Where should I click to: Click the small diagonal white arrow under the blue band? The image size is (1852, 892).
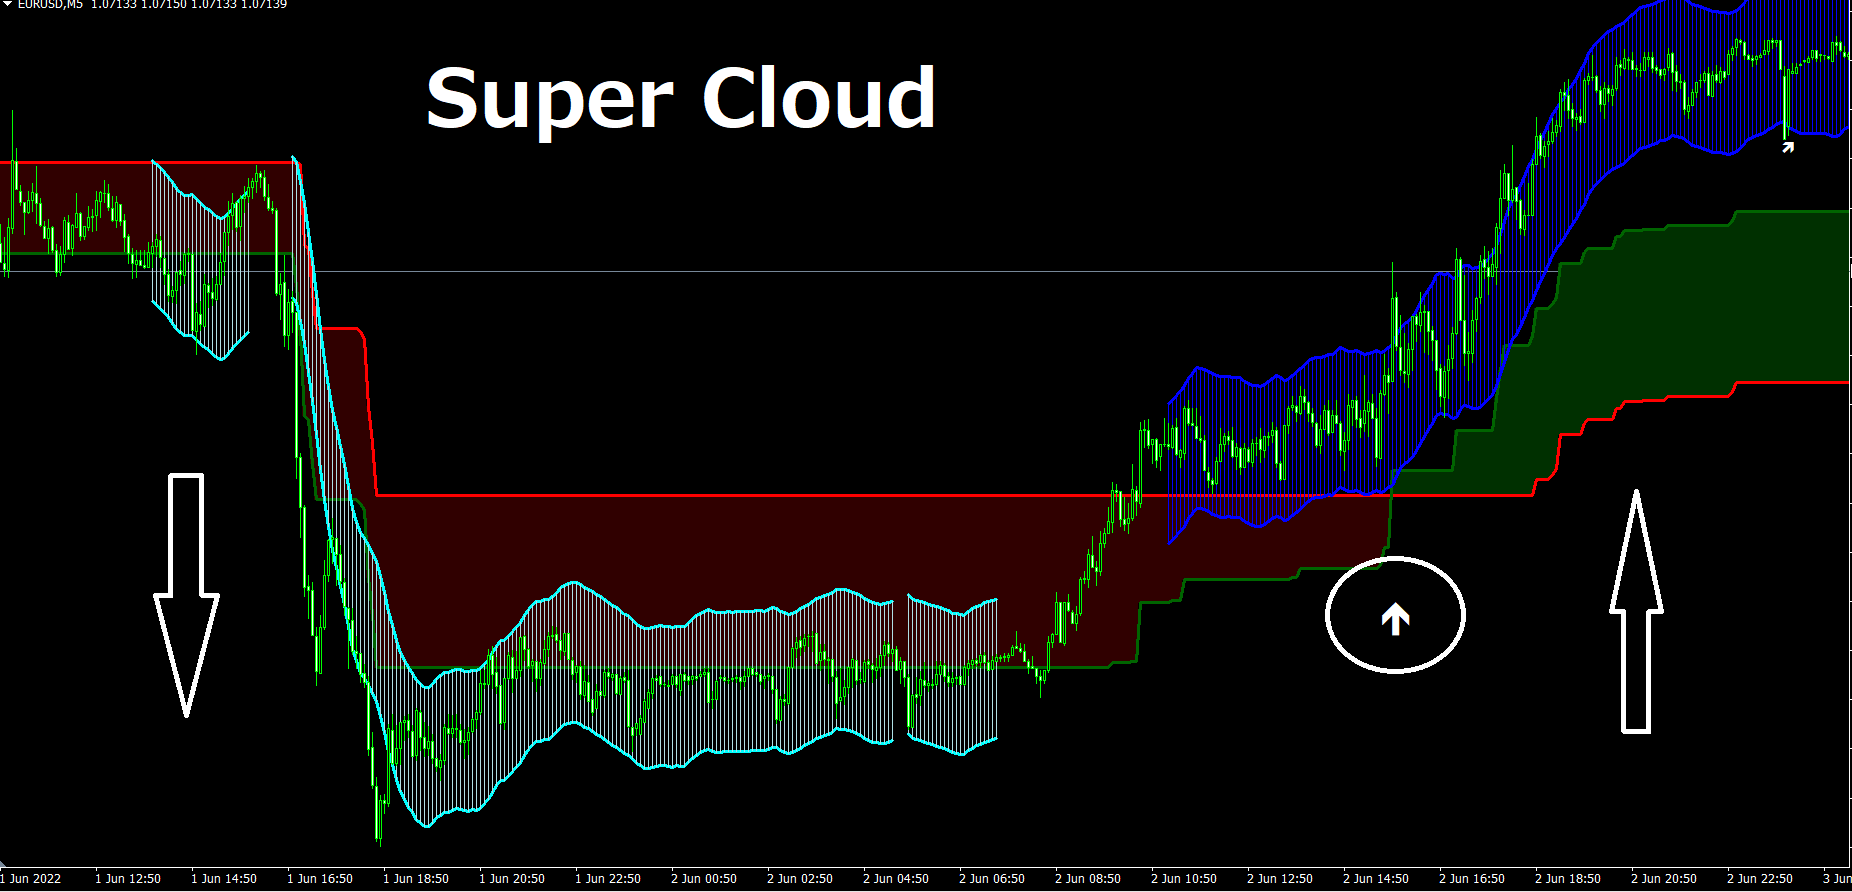1788,147
